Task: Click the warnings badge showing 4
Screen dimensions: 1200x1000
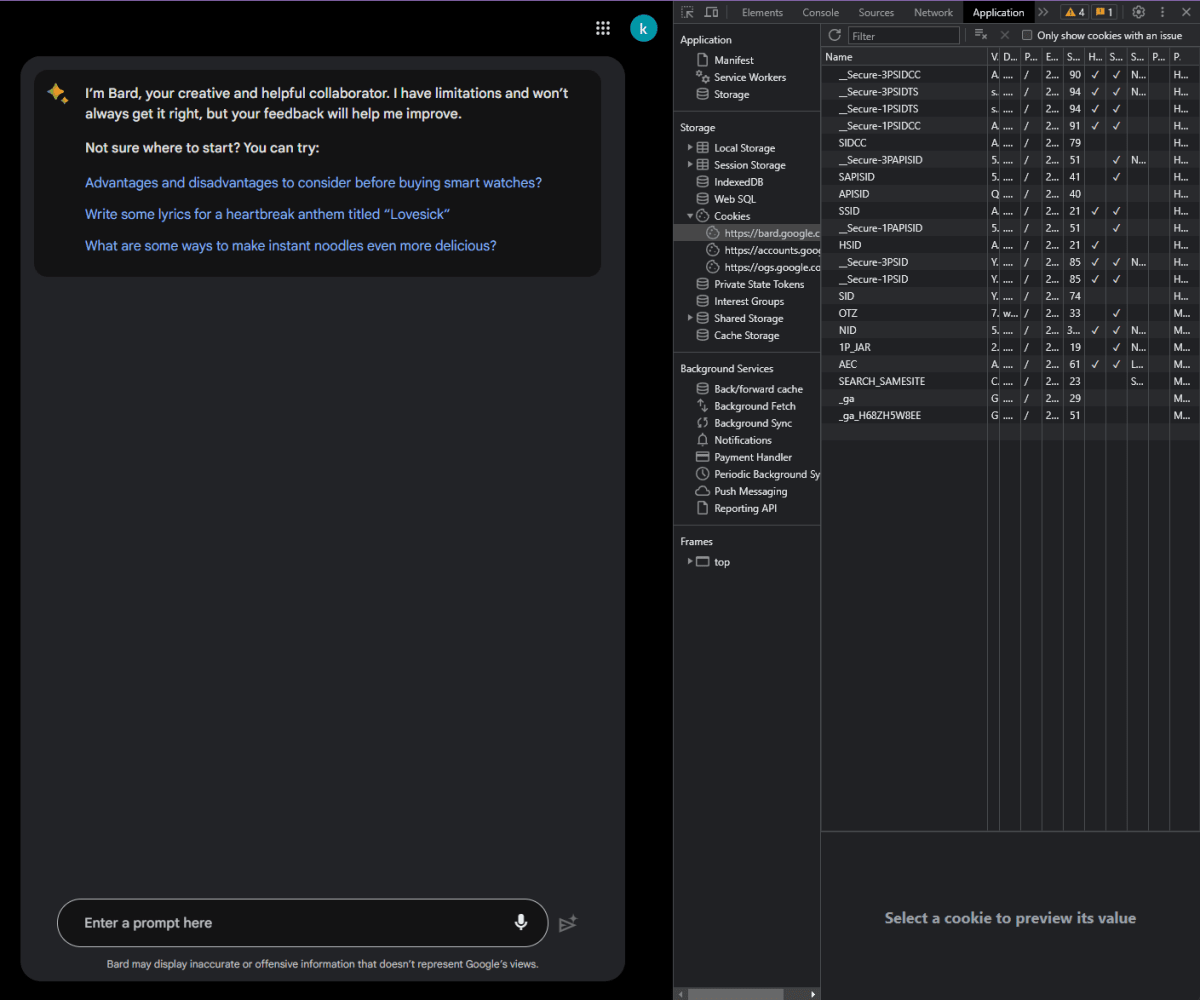Action: 1074,12
